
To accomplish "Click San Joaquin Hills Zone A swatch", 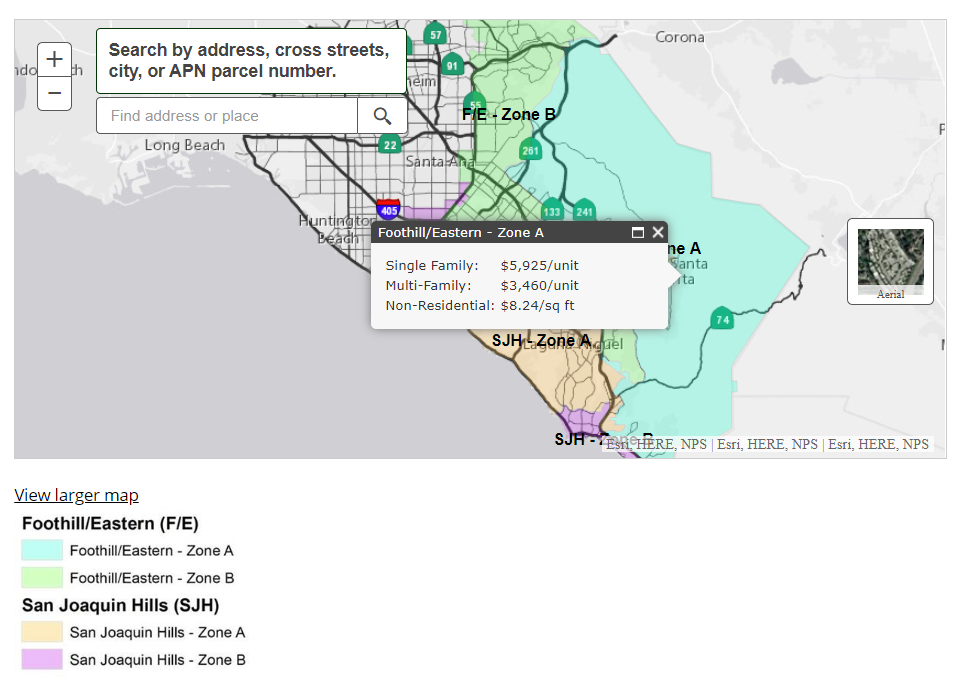I will coord(42,632).
